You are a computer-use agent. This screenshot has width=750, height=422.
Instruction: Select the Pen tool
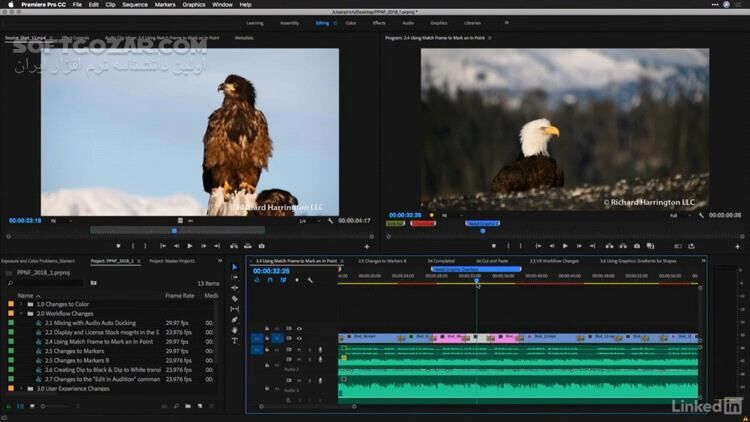234,320
